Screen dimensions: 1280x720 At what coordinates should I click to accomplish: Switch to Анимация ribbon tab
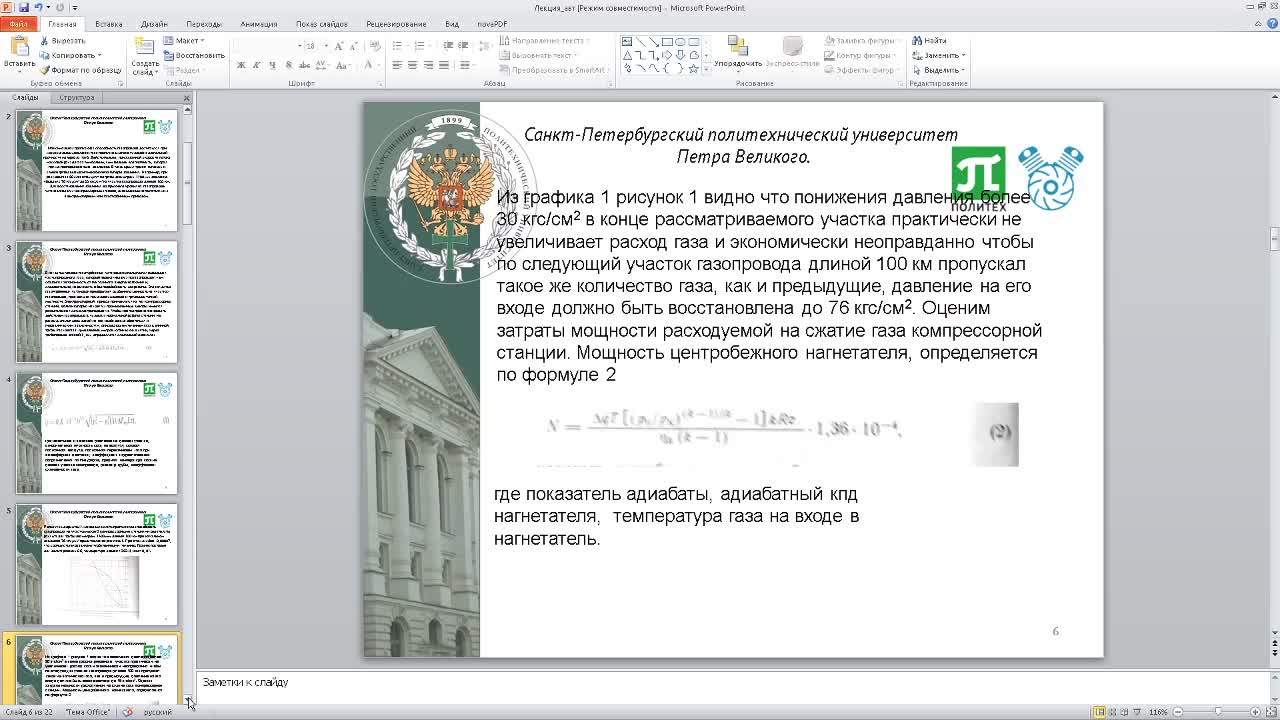[259, 24]
